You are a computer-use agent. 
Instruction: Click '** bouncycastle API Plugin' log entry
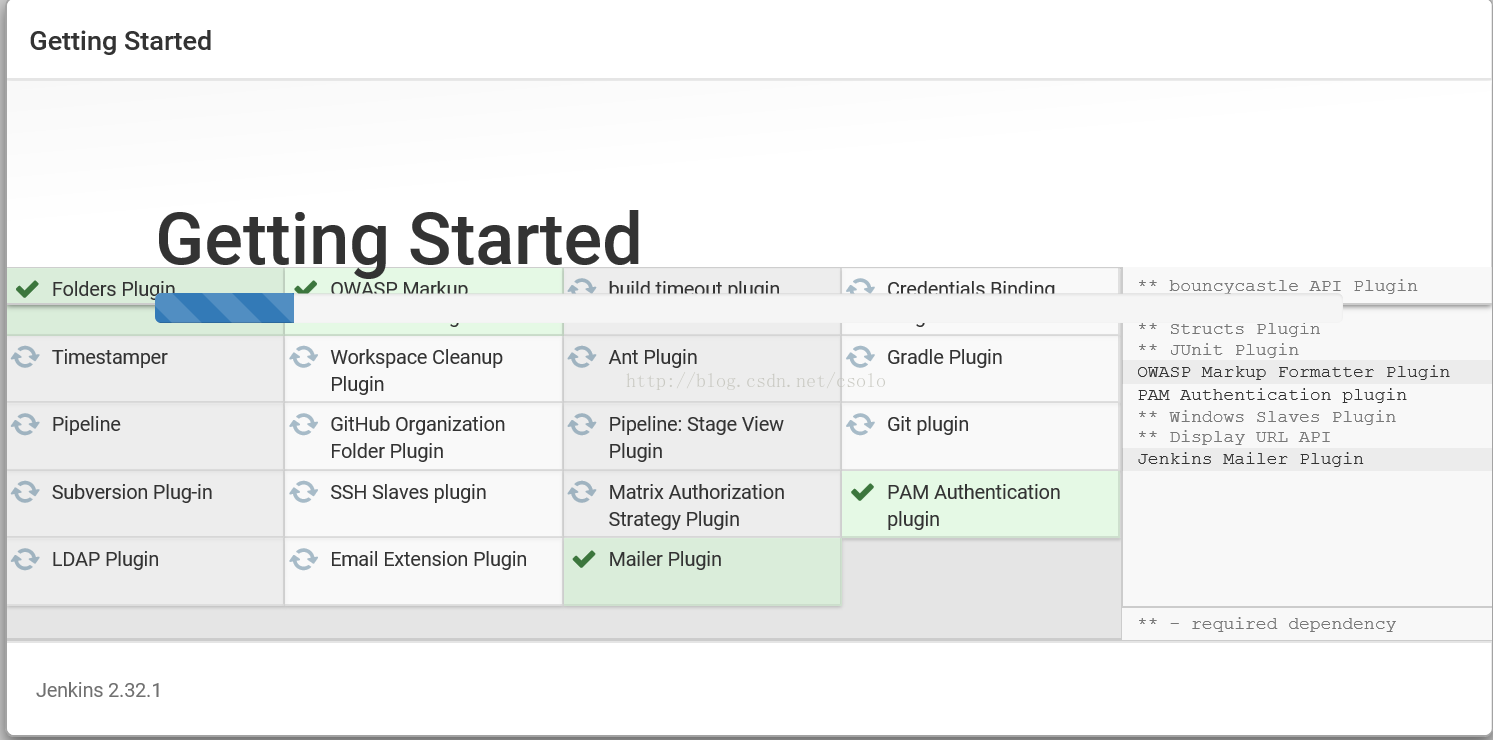[1277, 286]
